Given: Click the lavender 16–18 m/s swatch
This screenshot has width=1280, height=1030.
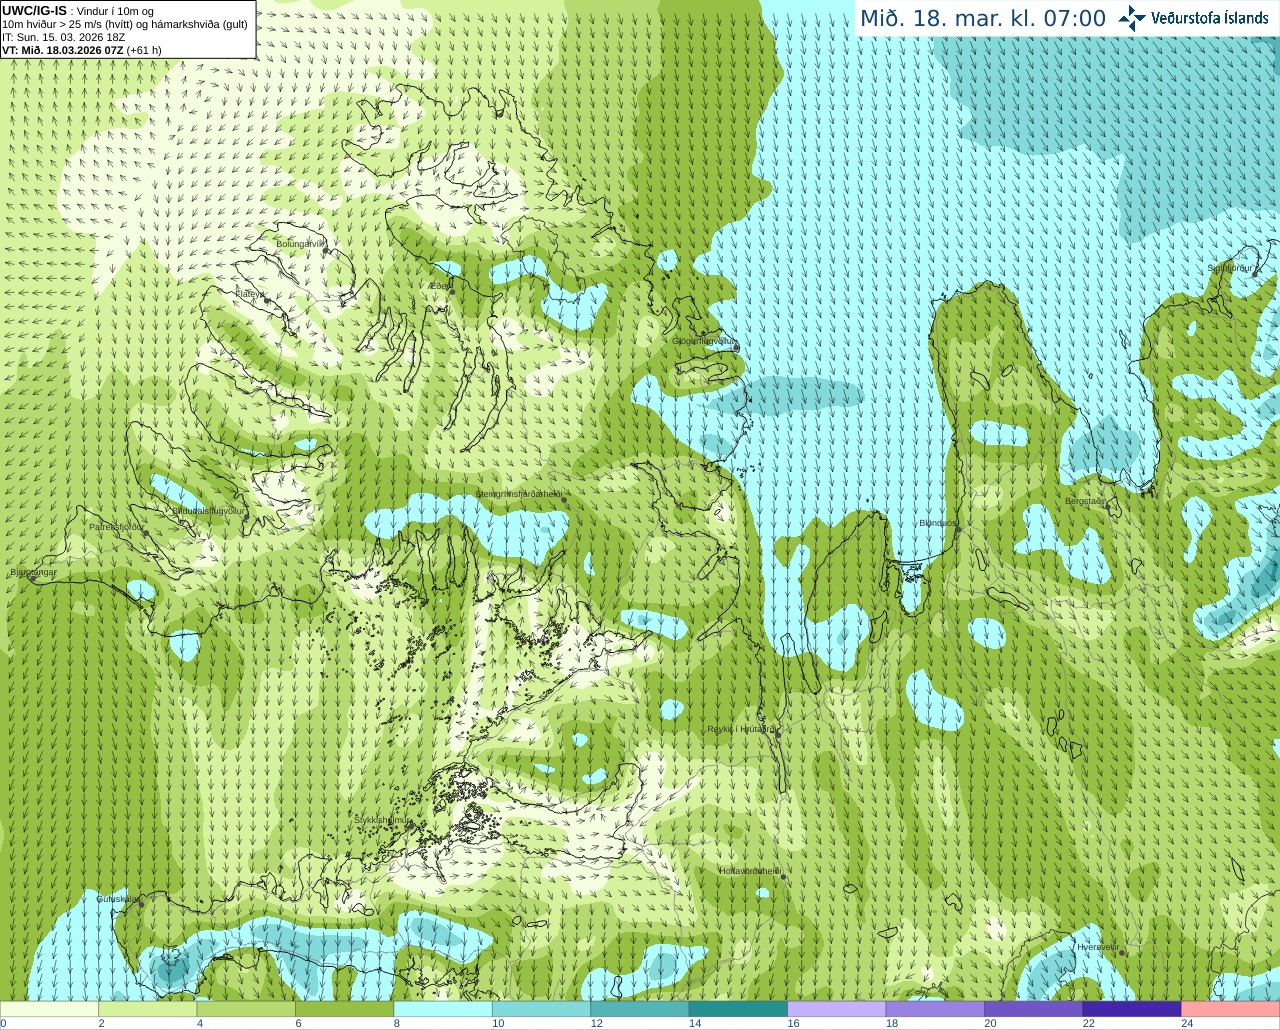Looking at the screenshot, I should click(x=837, y=1009).
